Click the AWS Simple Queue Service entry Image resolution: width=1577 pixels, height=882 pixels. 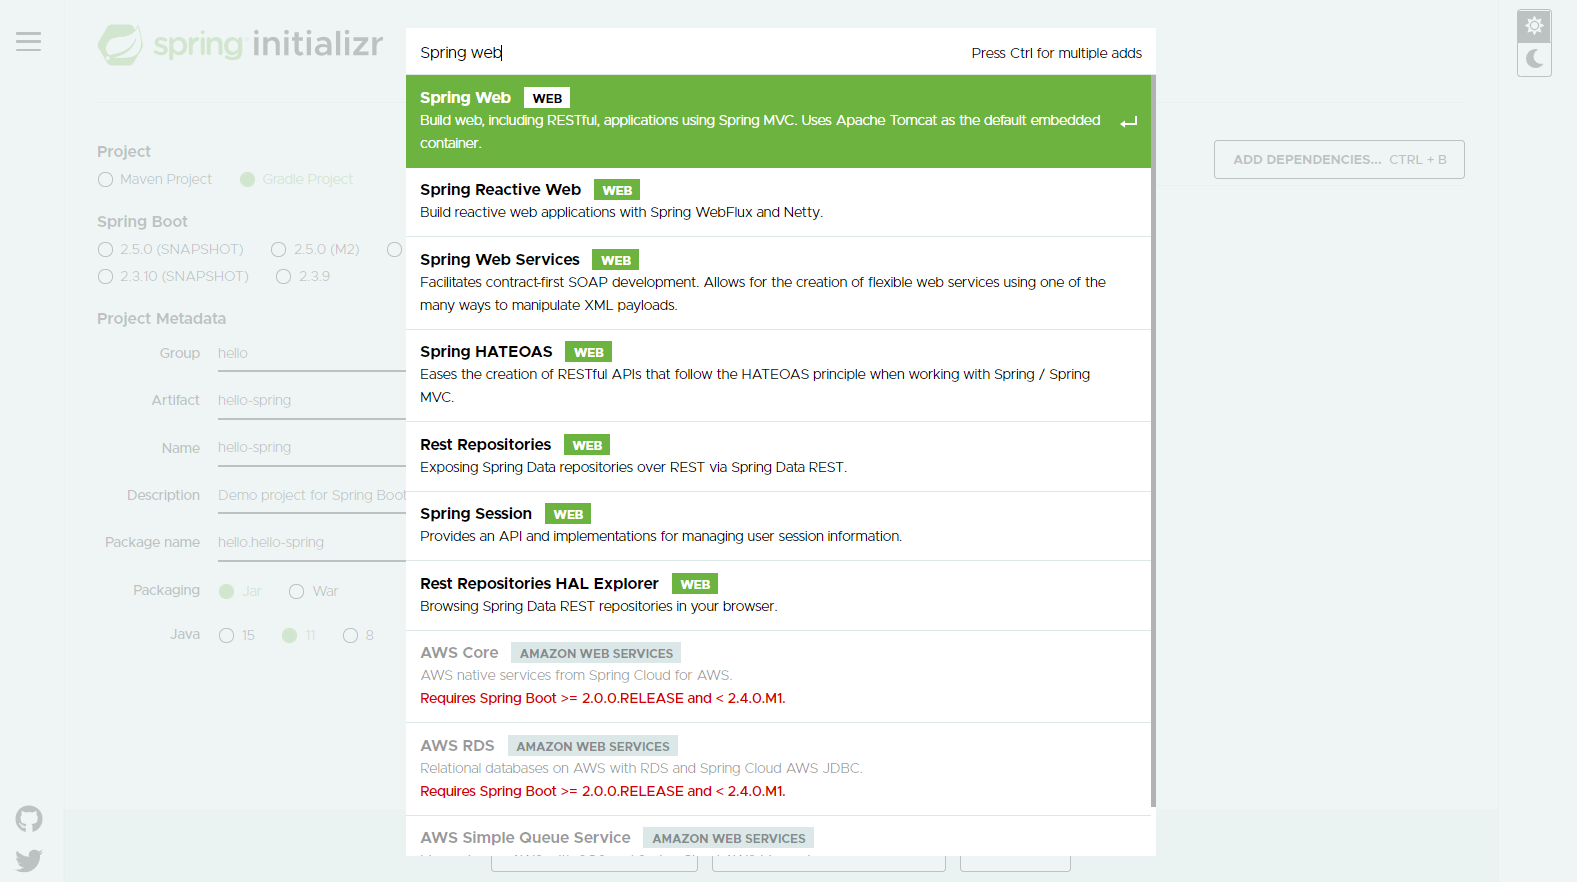click(778, 837)
